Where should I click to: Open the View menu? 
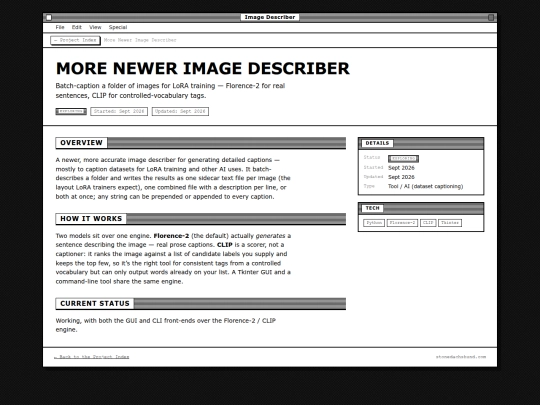point(95,27)
